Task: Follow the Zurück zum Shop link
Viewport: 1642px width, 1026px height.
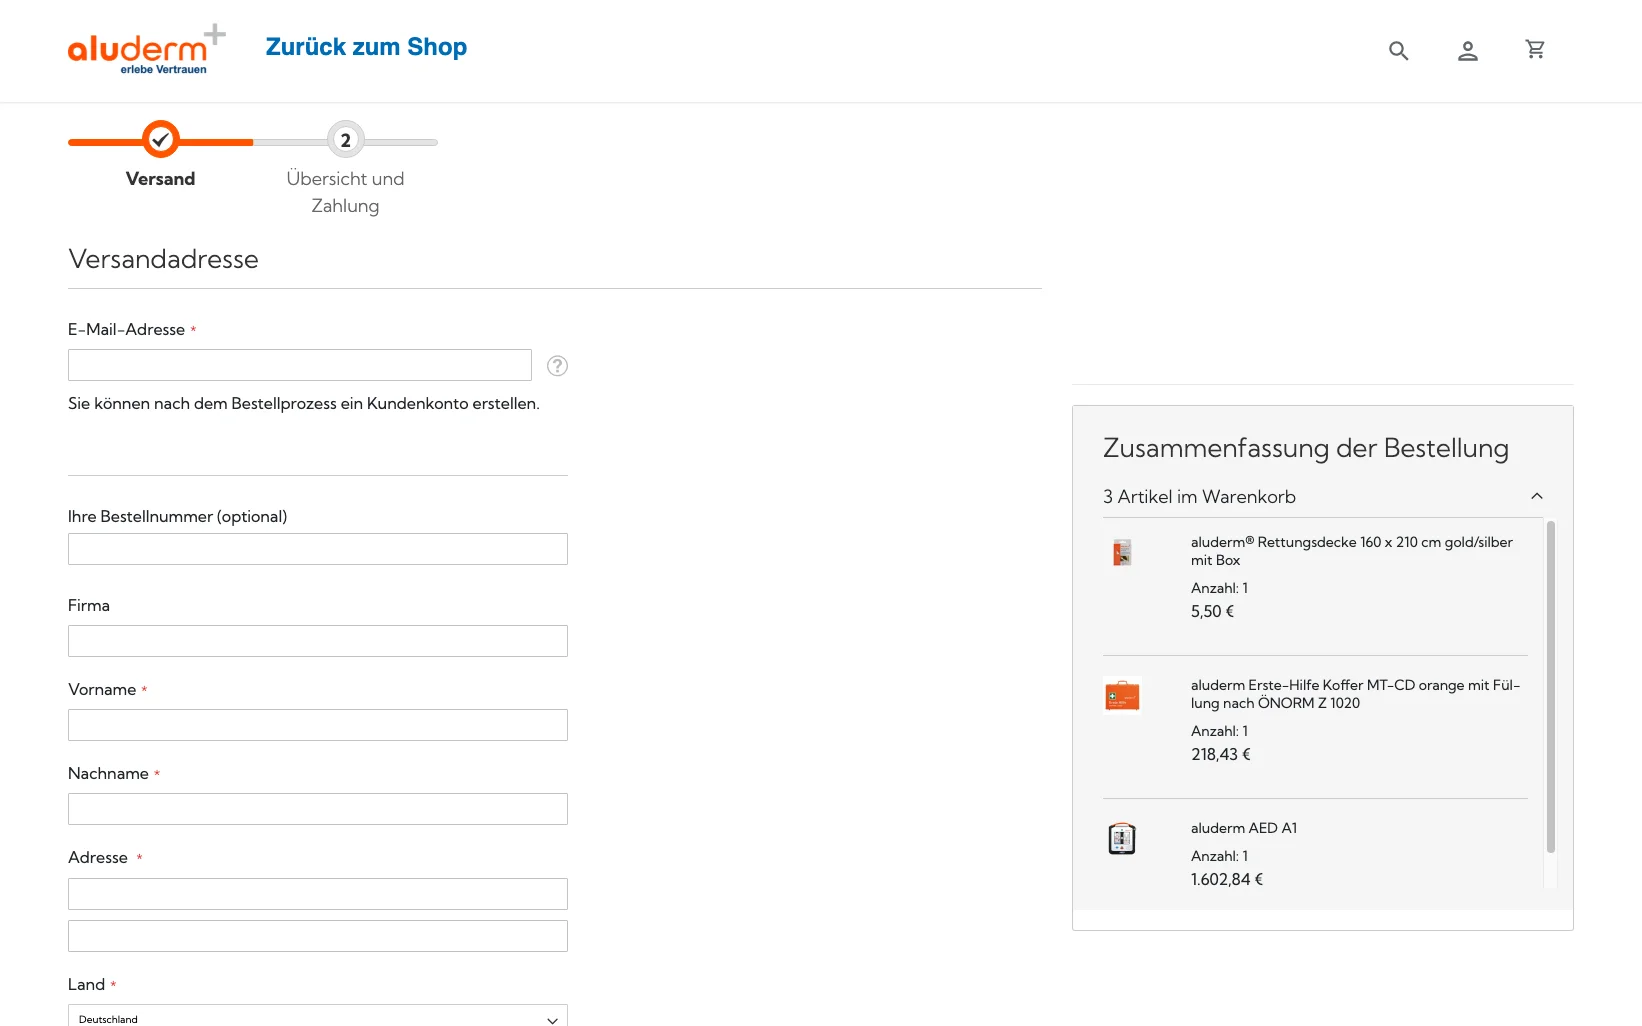Action: click(366, 47)
